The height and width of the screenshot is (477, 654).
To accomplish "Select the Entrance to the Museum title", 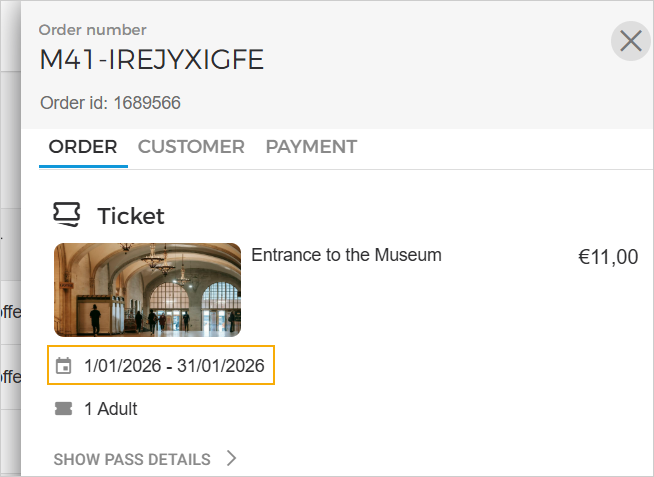I will [x=346, y=255].
